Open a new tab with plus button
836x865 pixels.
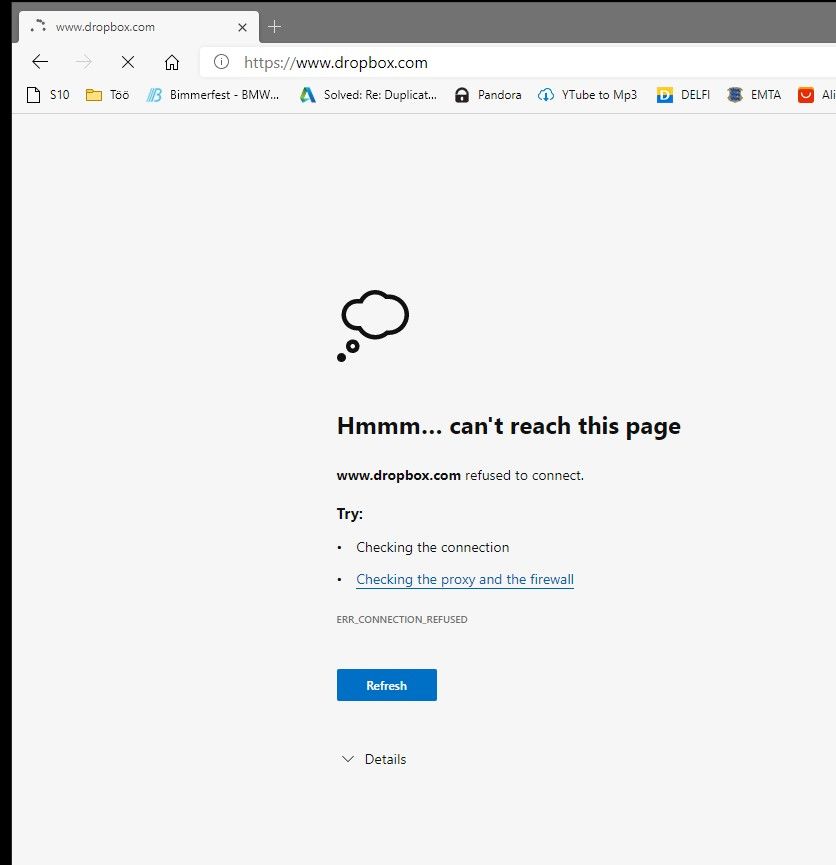click(x=275, y=27)
